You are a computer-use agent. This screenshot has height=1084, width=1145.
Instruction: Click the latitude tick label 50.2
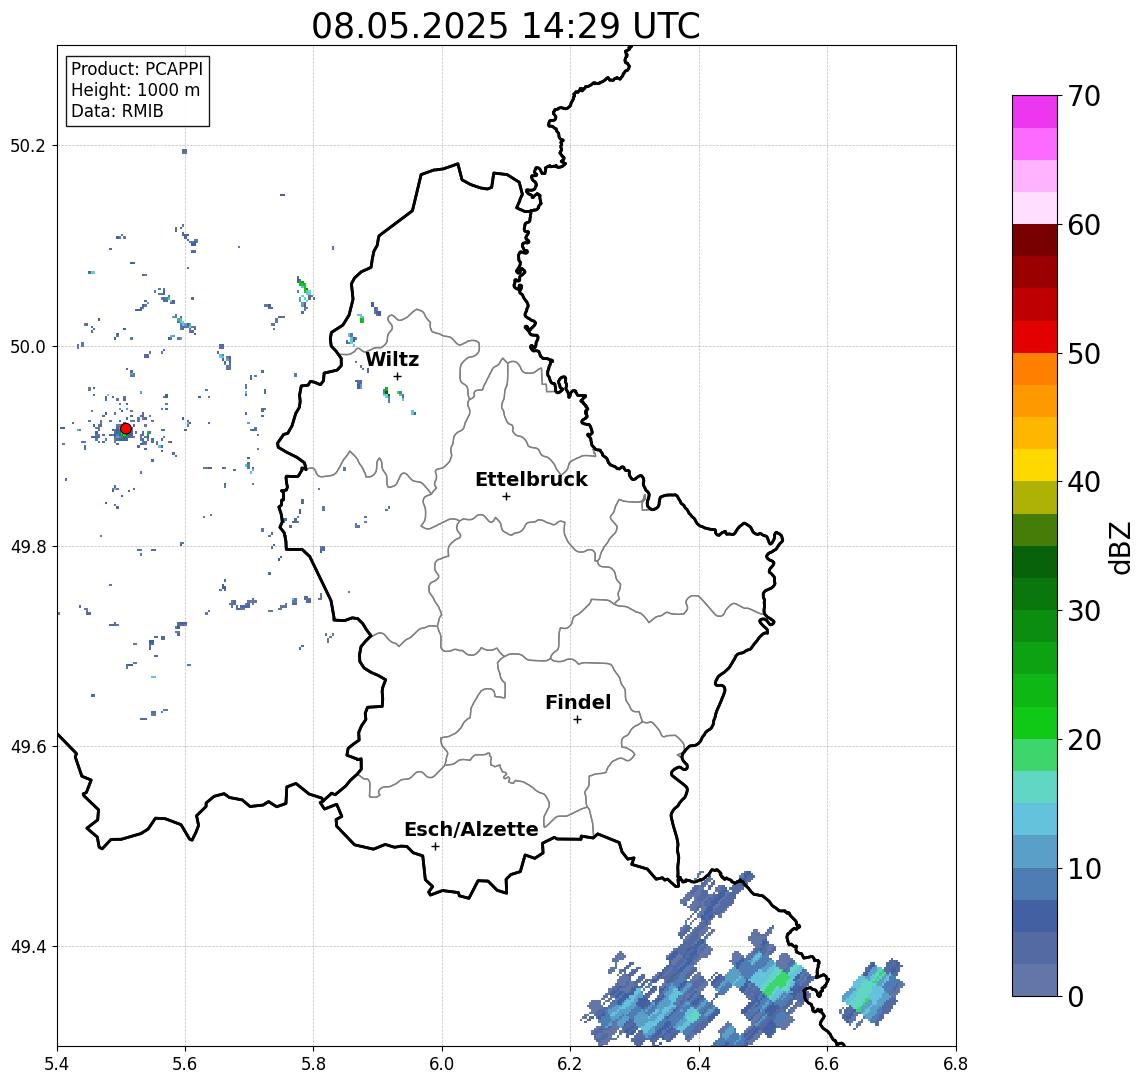(x=28, y=145)
